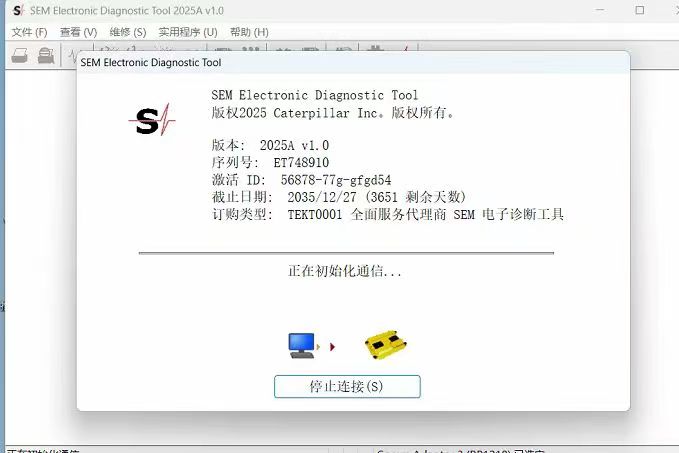Open the 实用程序 (U) menu
The image size is (679, 453).
click(x=187, y=32)
